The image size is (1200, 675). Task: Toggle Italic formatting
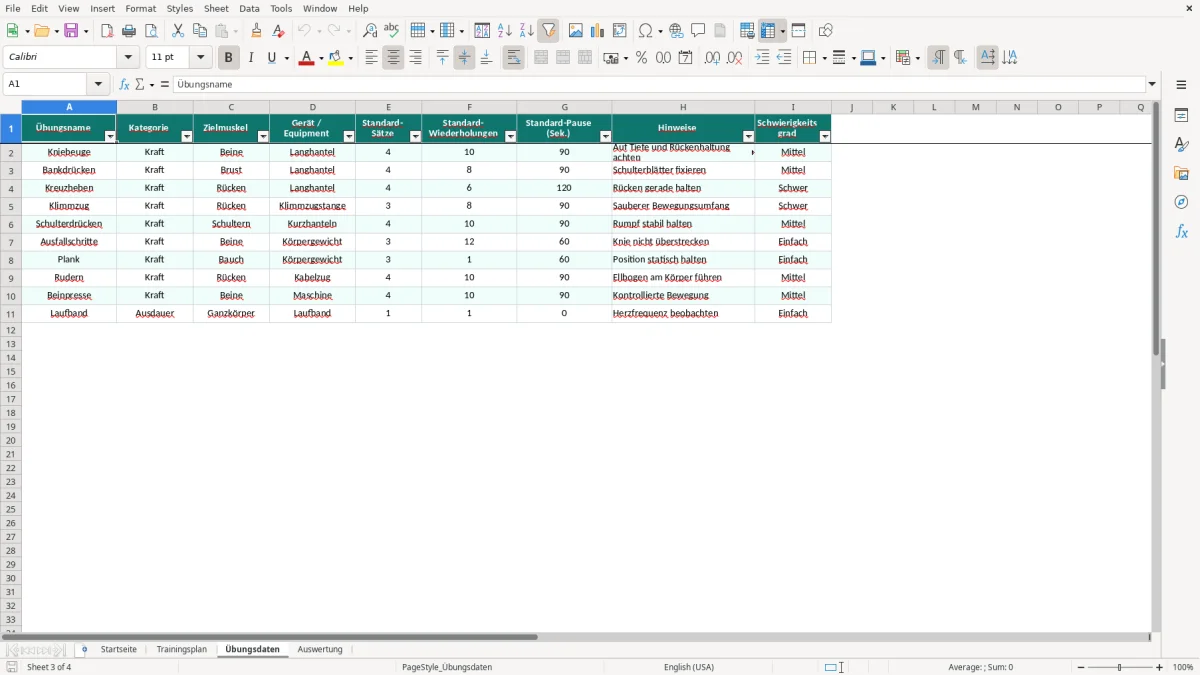coord(251,58)
